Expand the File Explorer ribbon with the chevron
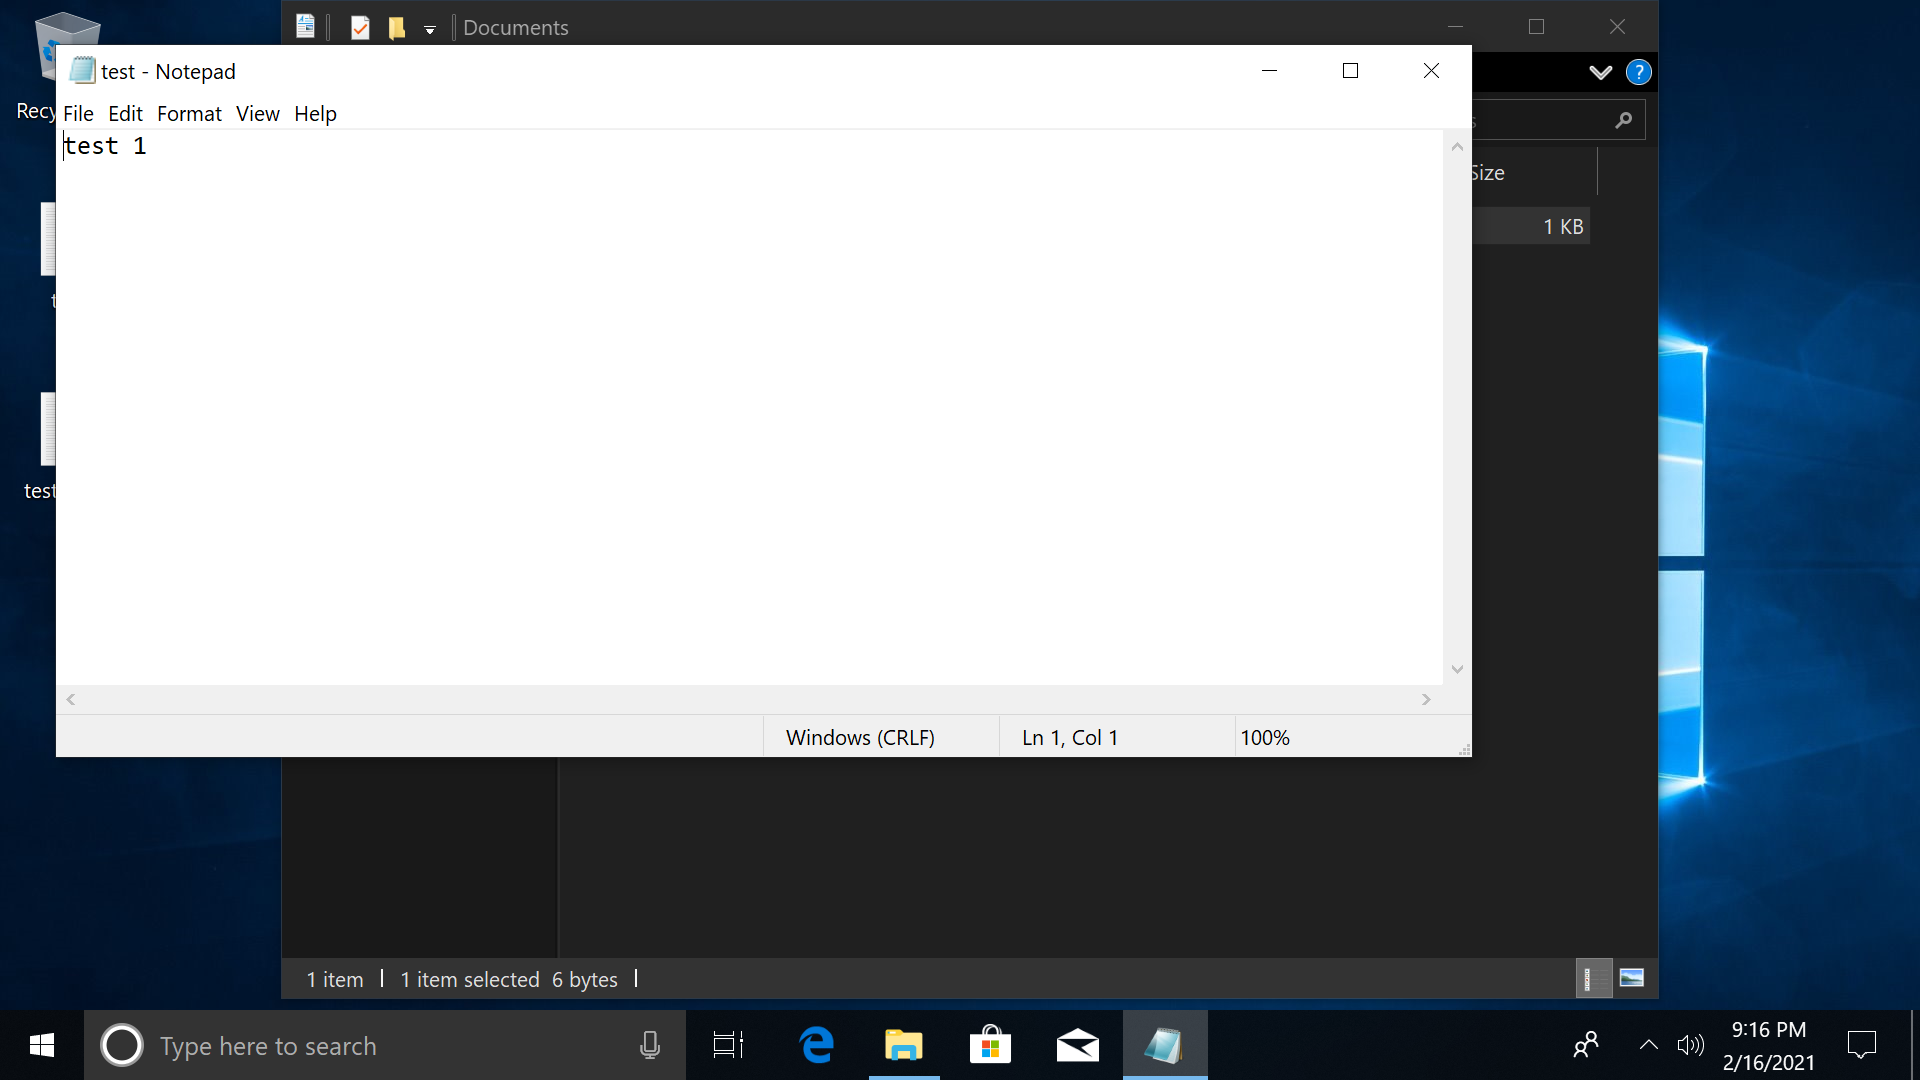The width and height of the screenshot is (1920, 1080). (x=1601, y=71)
